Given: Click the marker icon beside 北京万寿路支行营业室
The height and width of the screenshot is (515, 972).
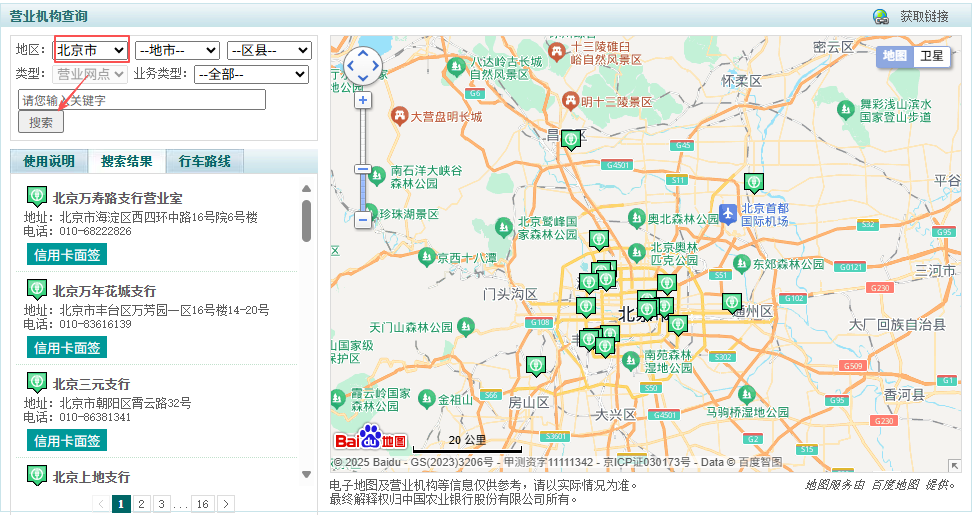Looking at the screenshot, I should coord(37,196).
